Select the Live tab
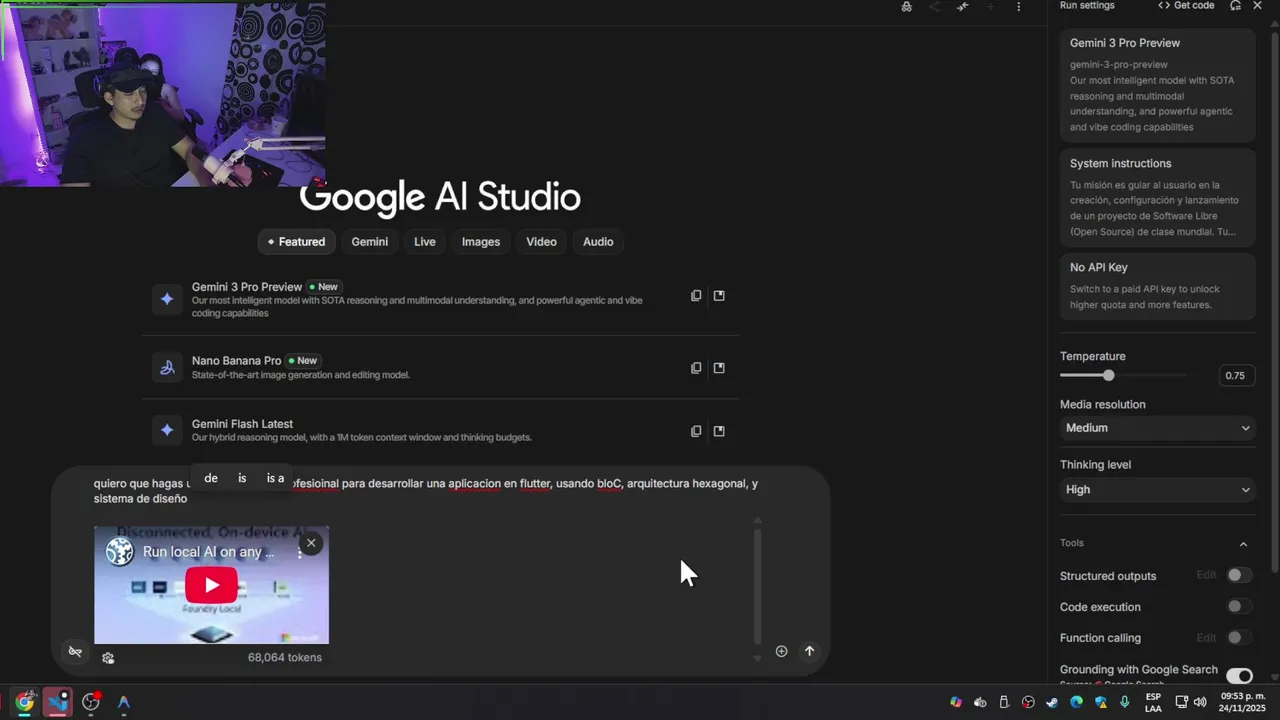This screenshot has height=720, width=1280. (x=425, y=241)
